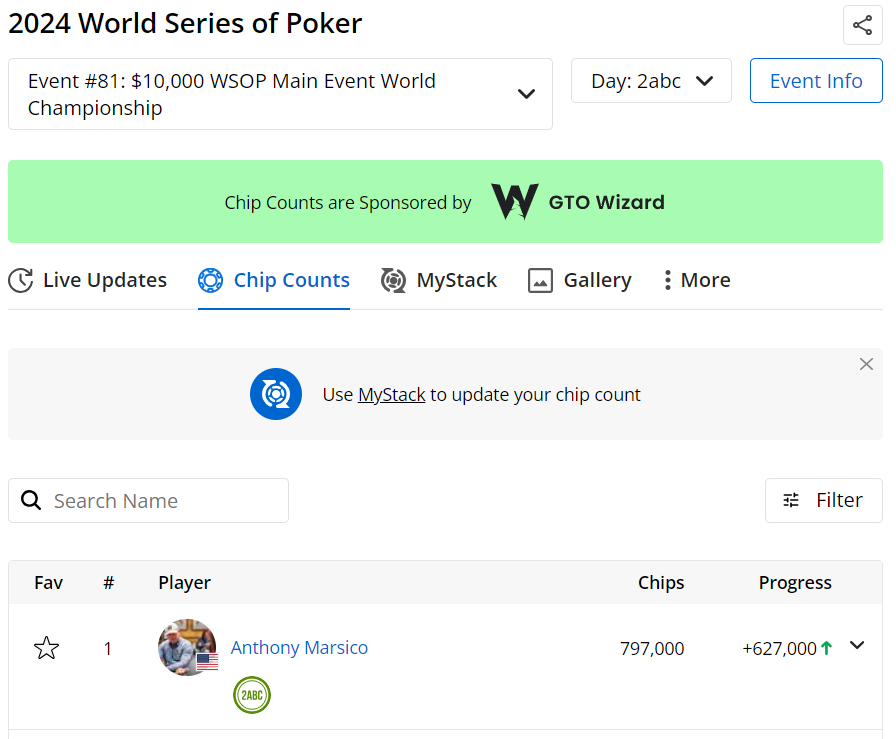Favorite Anthony Marsico with the star
This screenshot has width=896, height=739.
(x=46, y=648)
